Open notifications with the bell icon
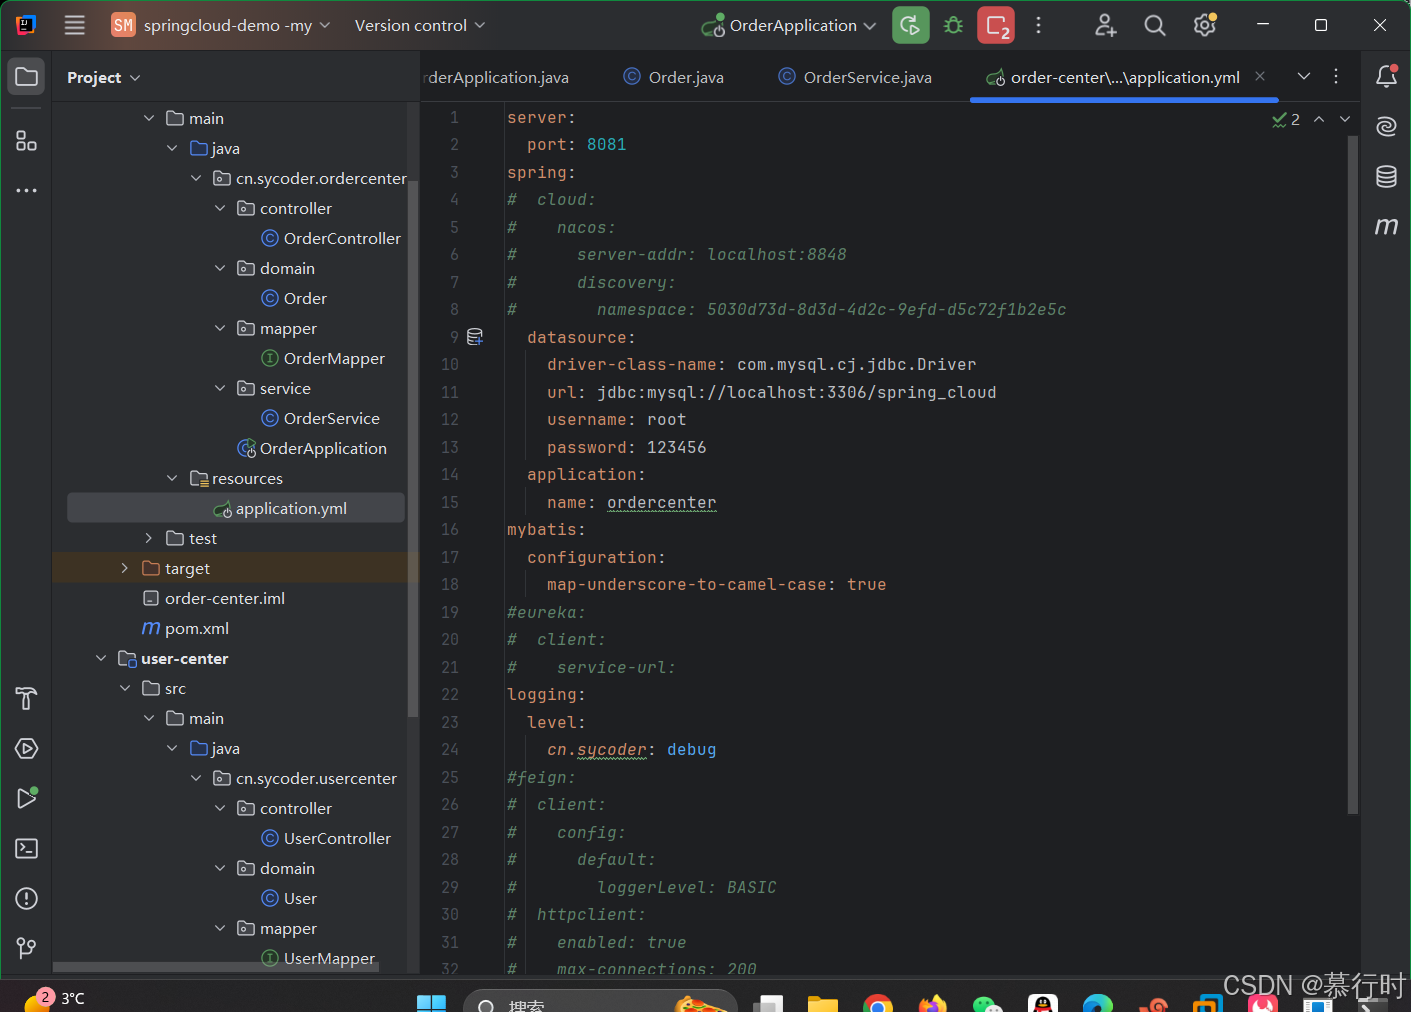This screenshot has width=1411, height=1012. pos(1385,76)
